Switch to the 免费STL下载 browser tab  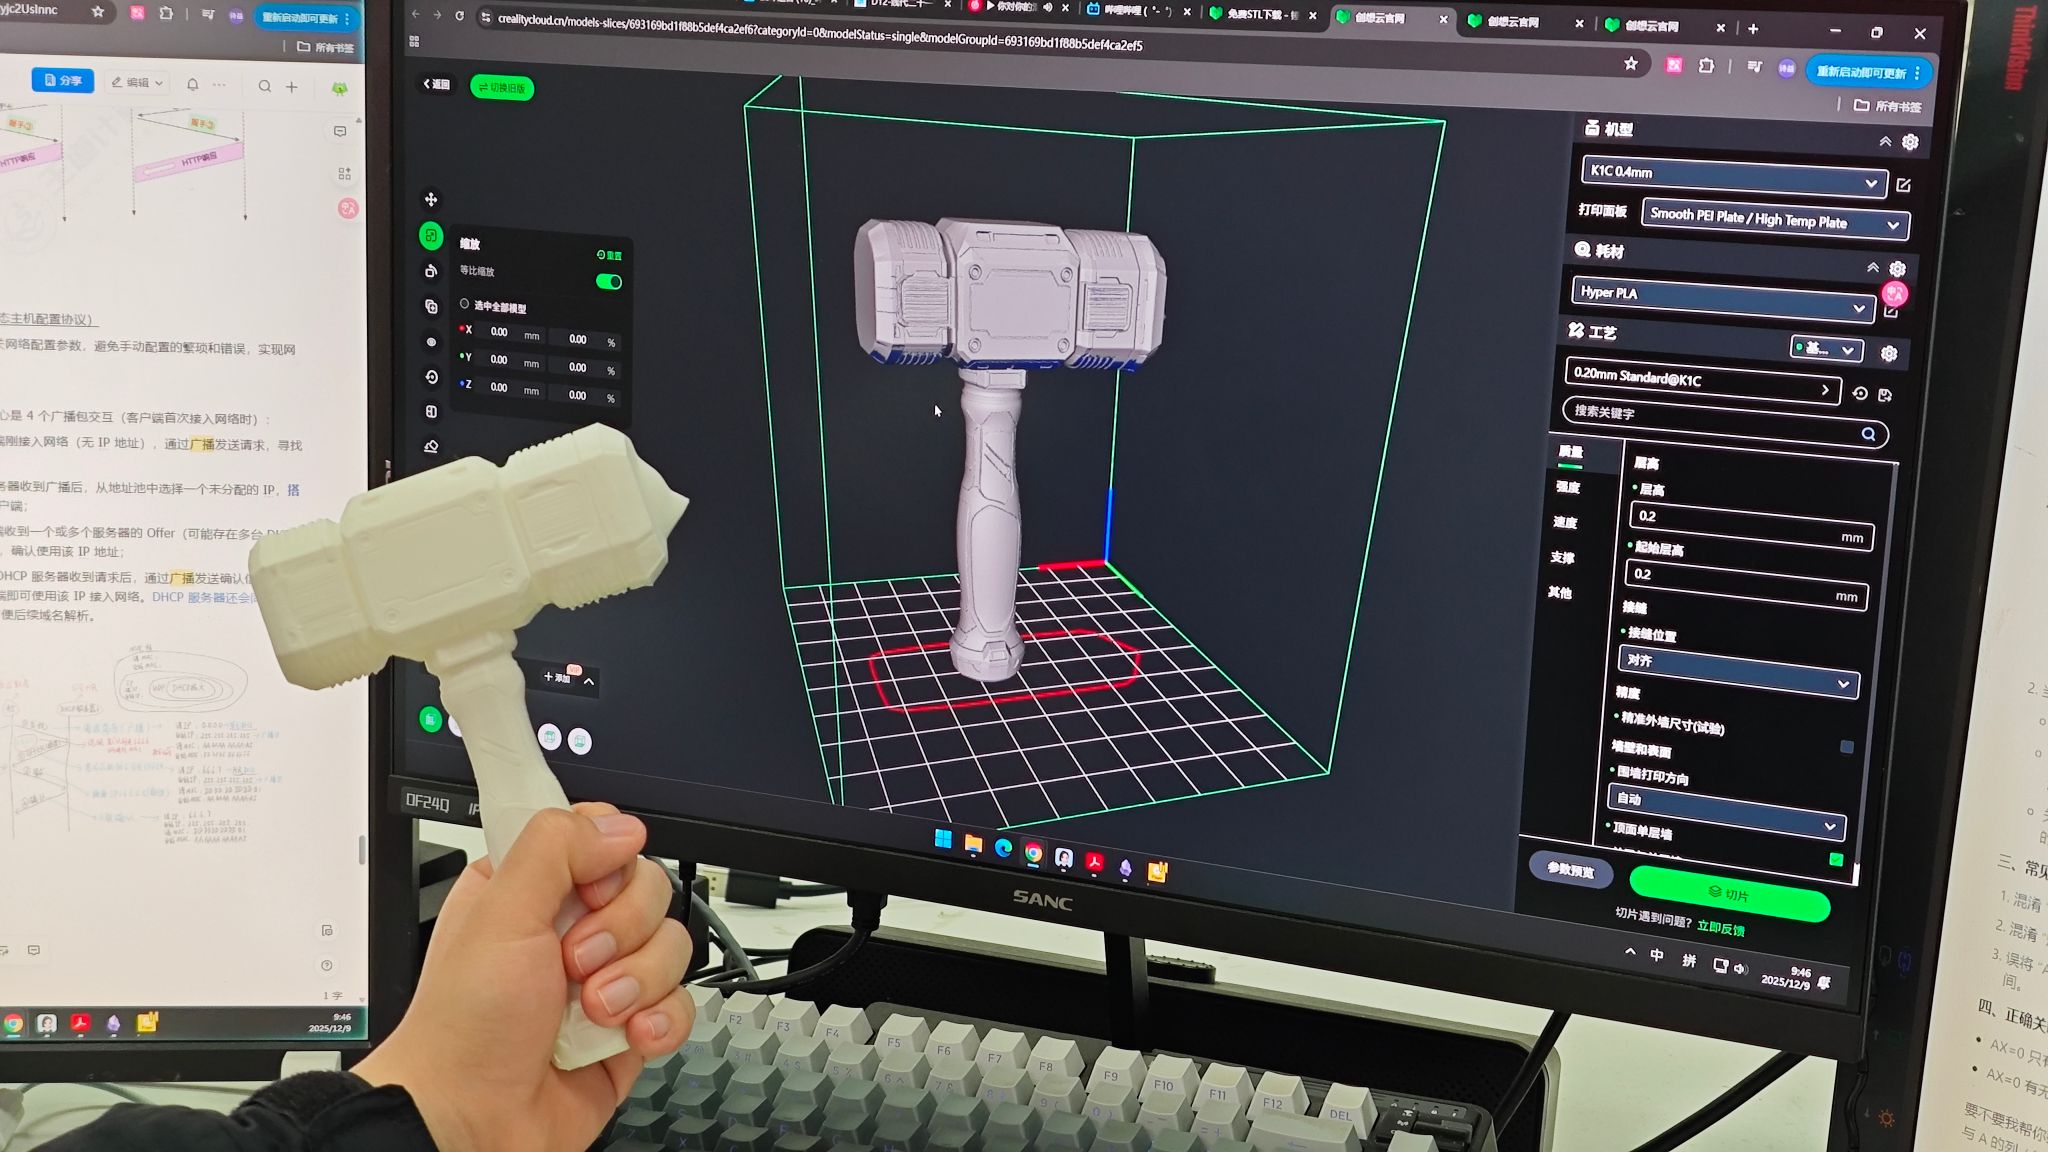tap(1264, 14)
